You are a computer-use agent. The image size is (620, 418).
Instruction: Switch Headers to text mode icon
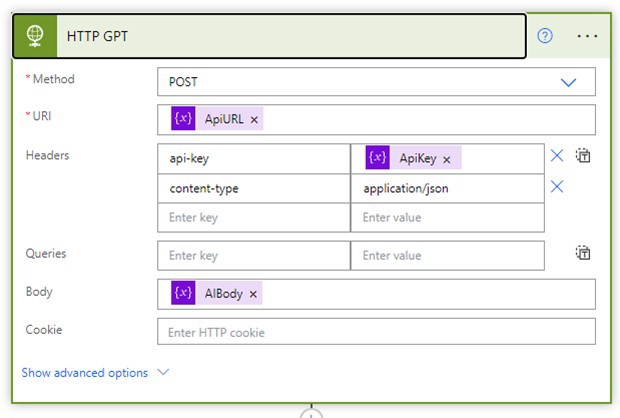(x=585, y=156)
